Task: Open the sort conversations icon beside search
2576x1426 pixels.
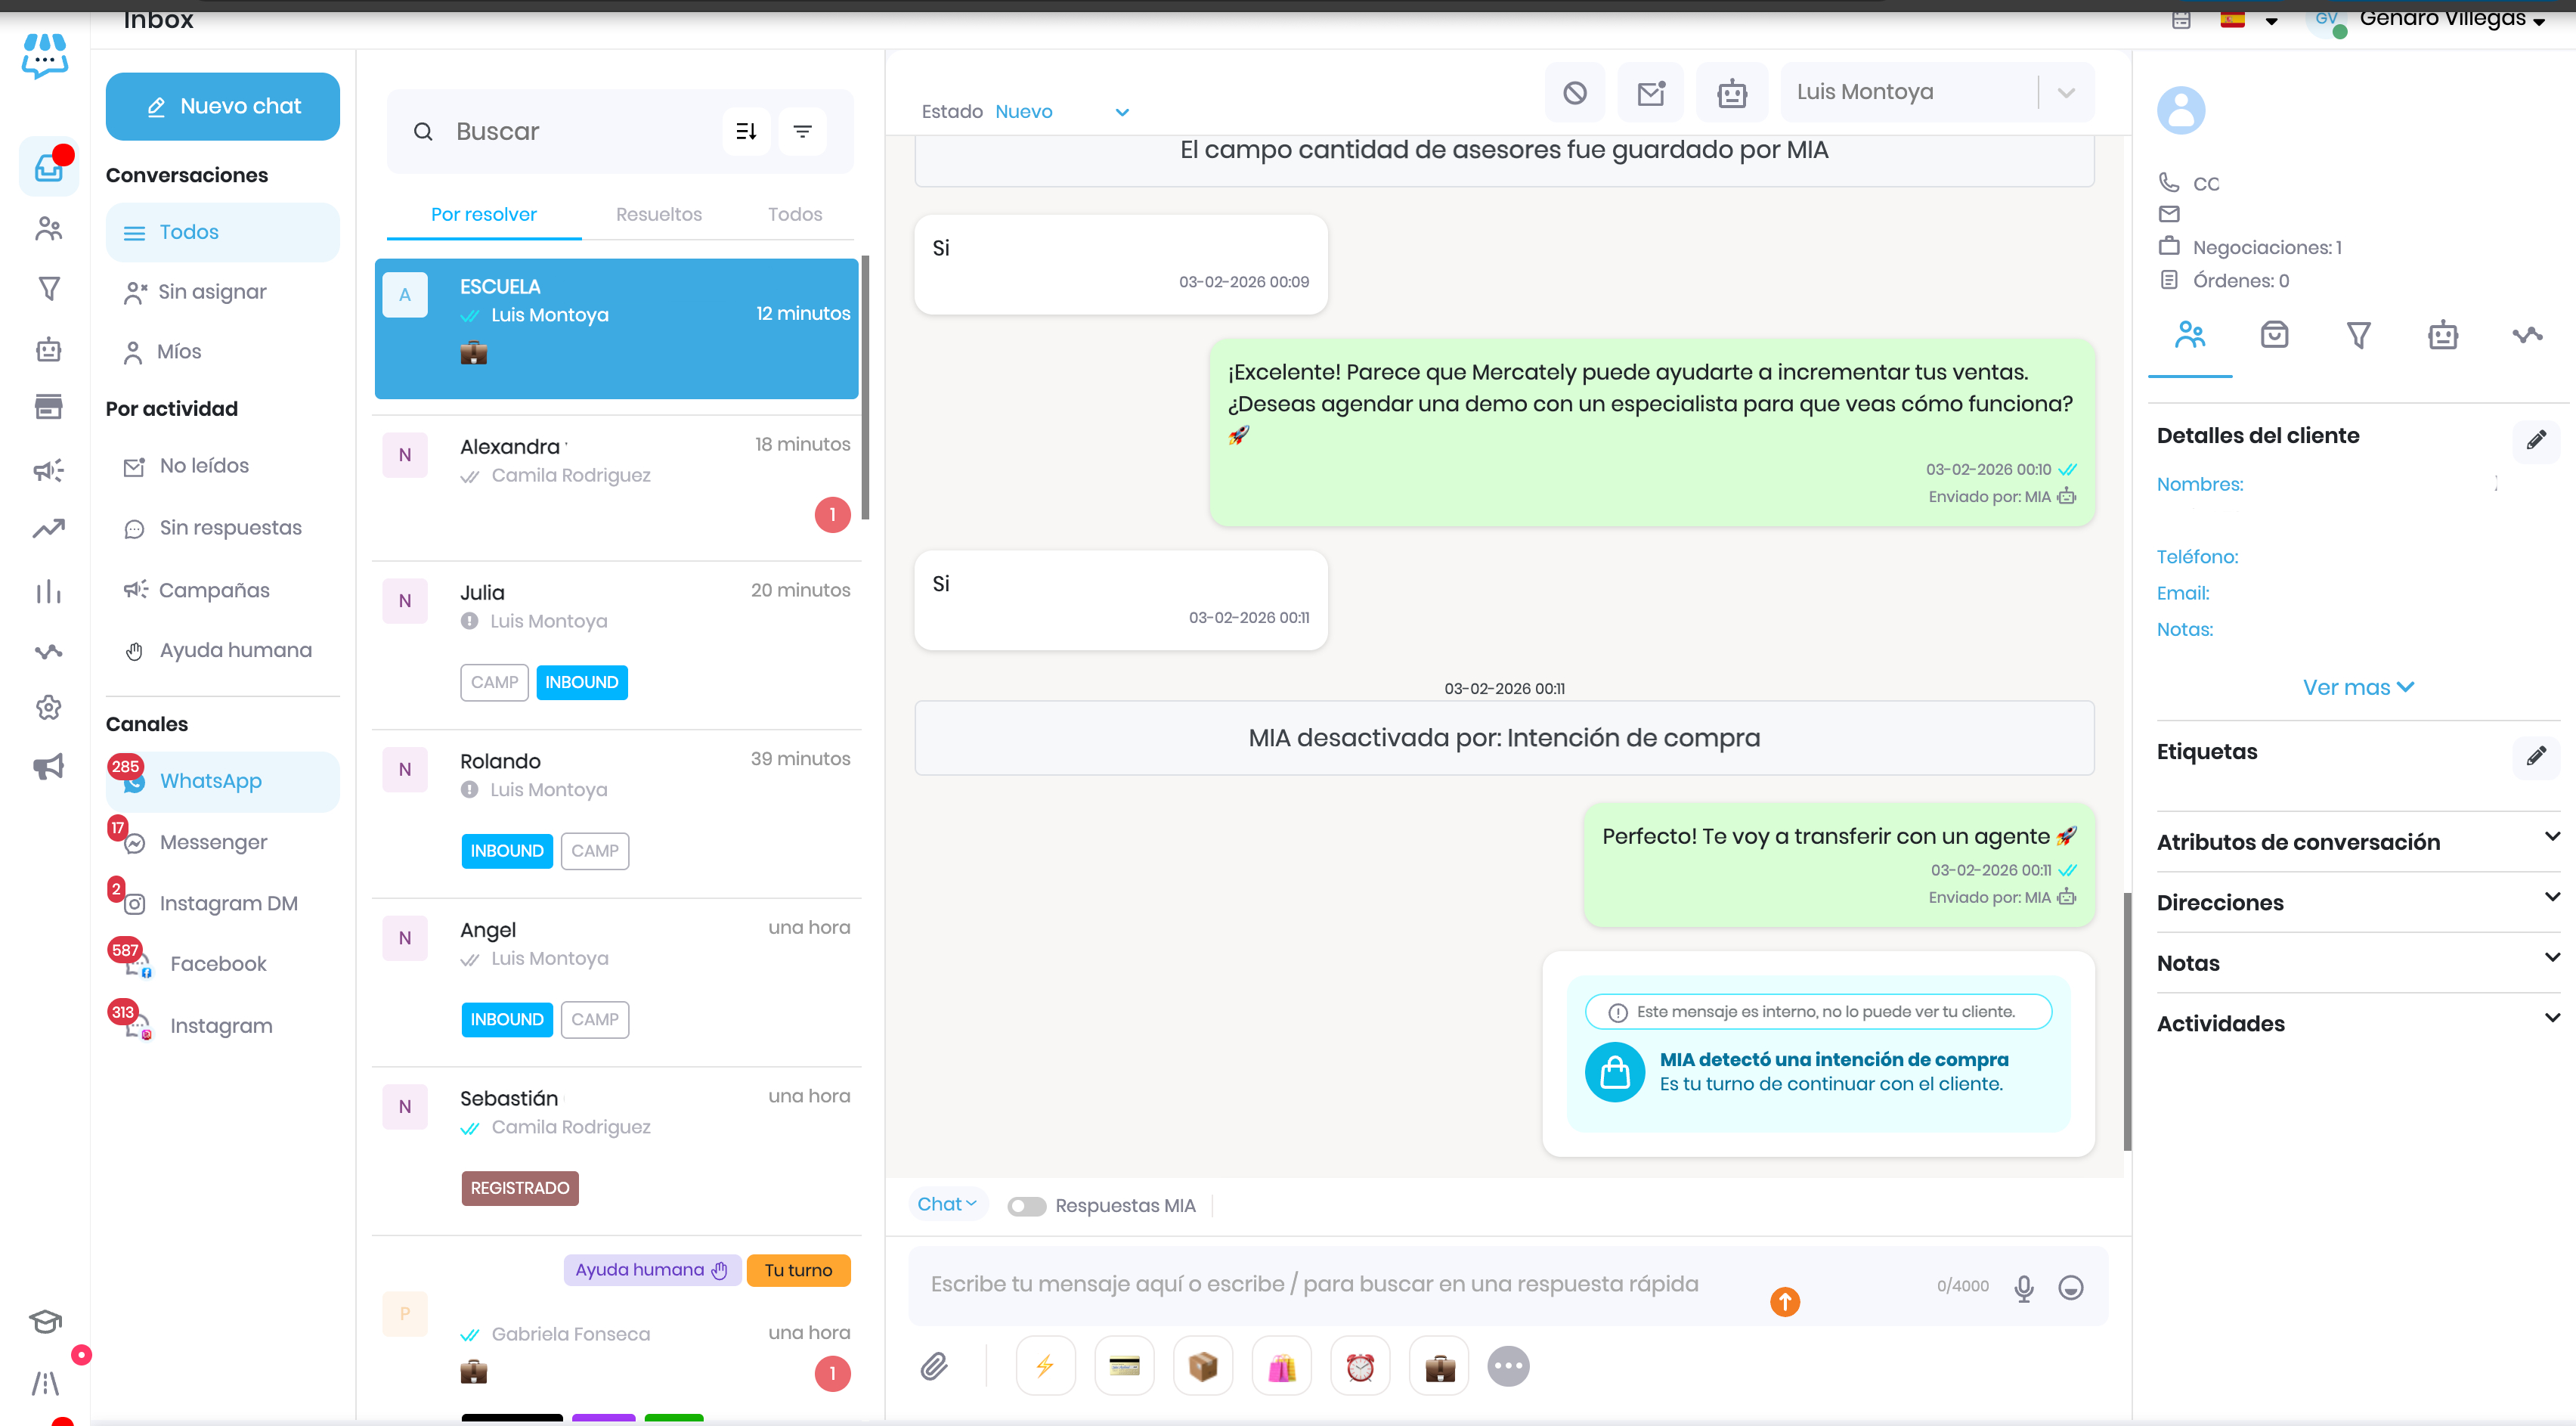Action: click(x=746, y=131)
